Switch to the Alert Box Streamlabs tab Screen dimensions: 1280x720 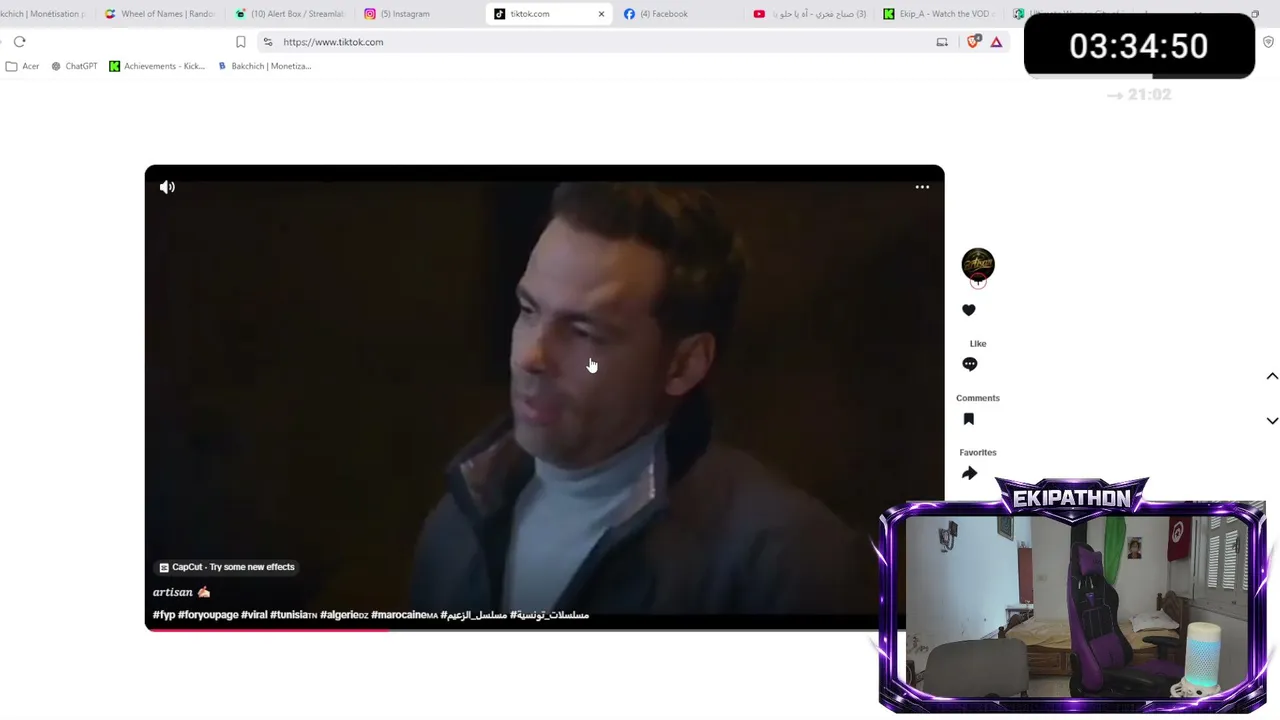tap(290, 14)
